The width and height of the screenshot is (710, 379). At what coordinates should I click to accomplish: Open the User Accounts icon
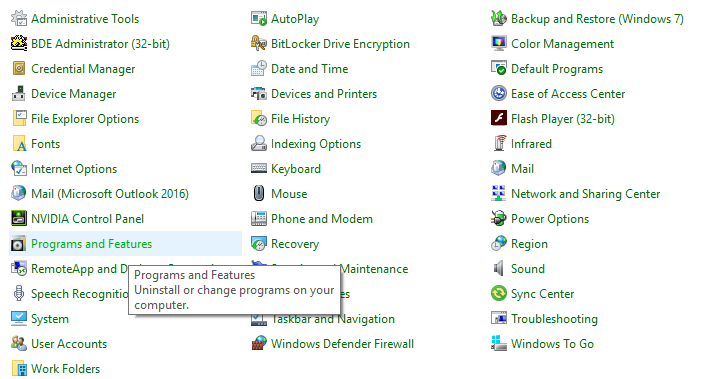(x=19, y=343)
